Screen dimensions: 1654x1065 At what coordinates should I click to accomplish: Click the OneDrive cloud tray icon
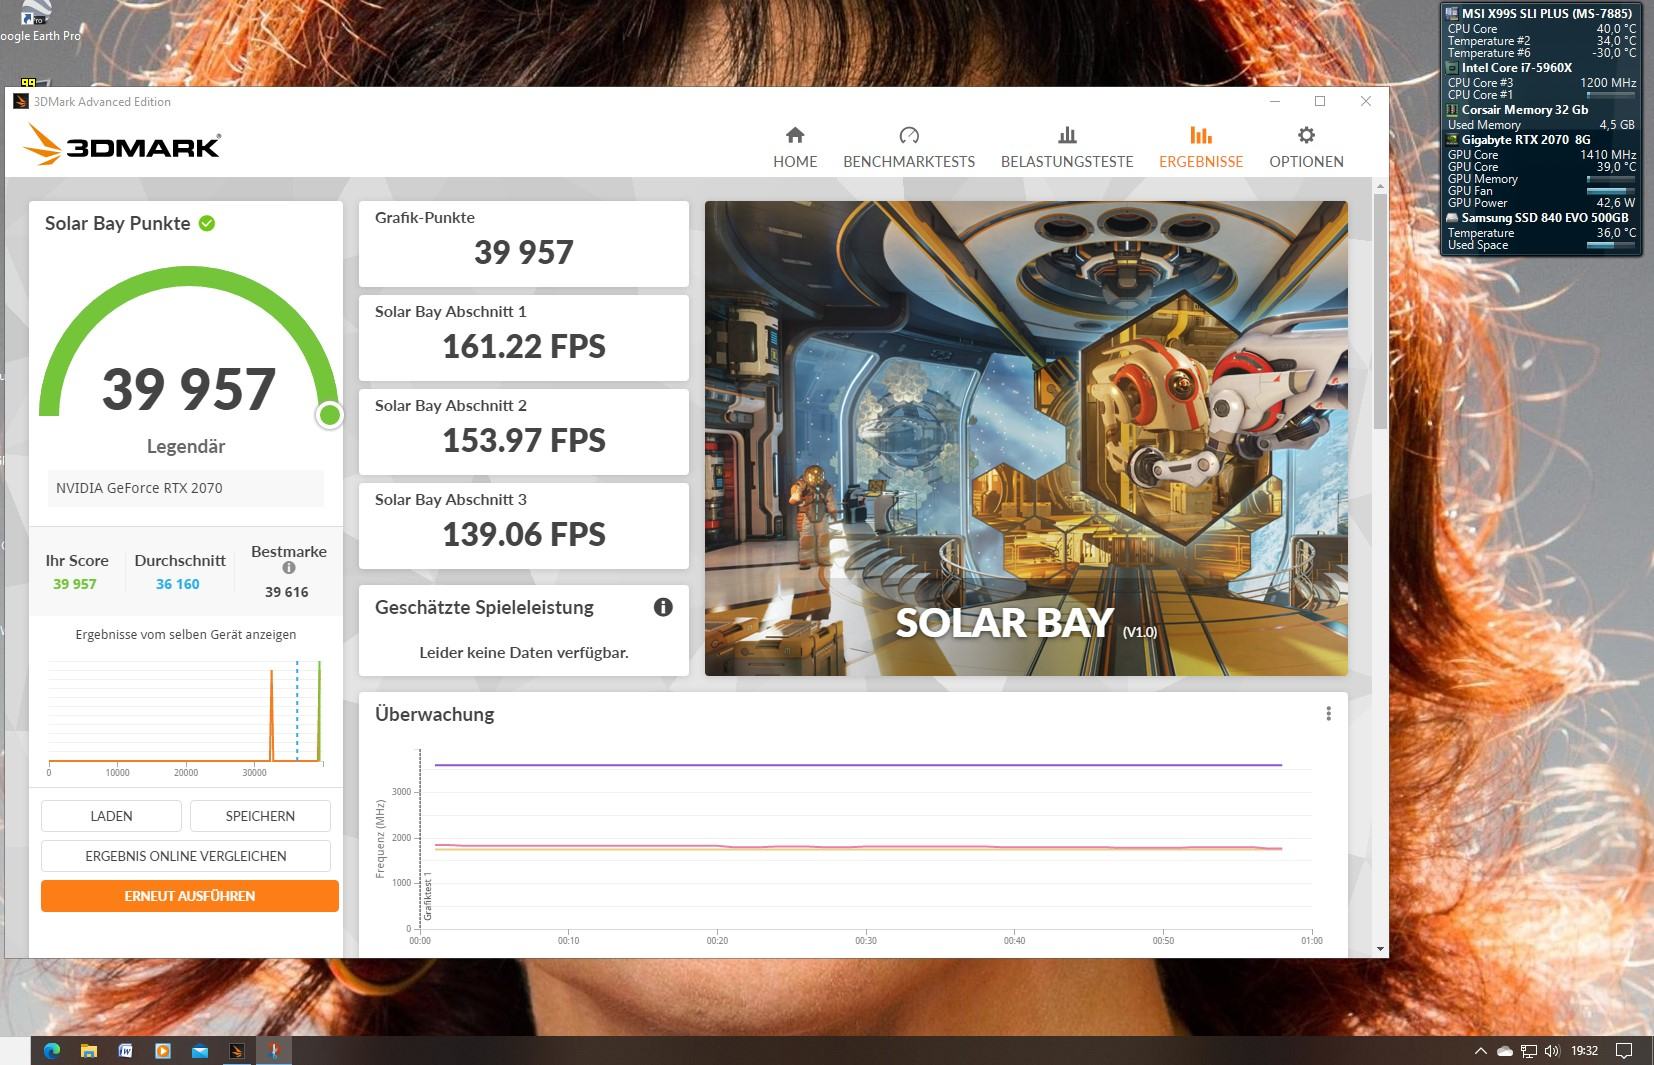[1505, 1051]
